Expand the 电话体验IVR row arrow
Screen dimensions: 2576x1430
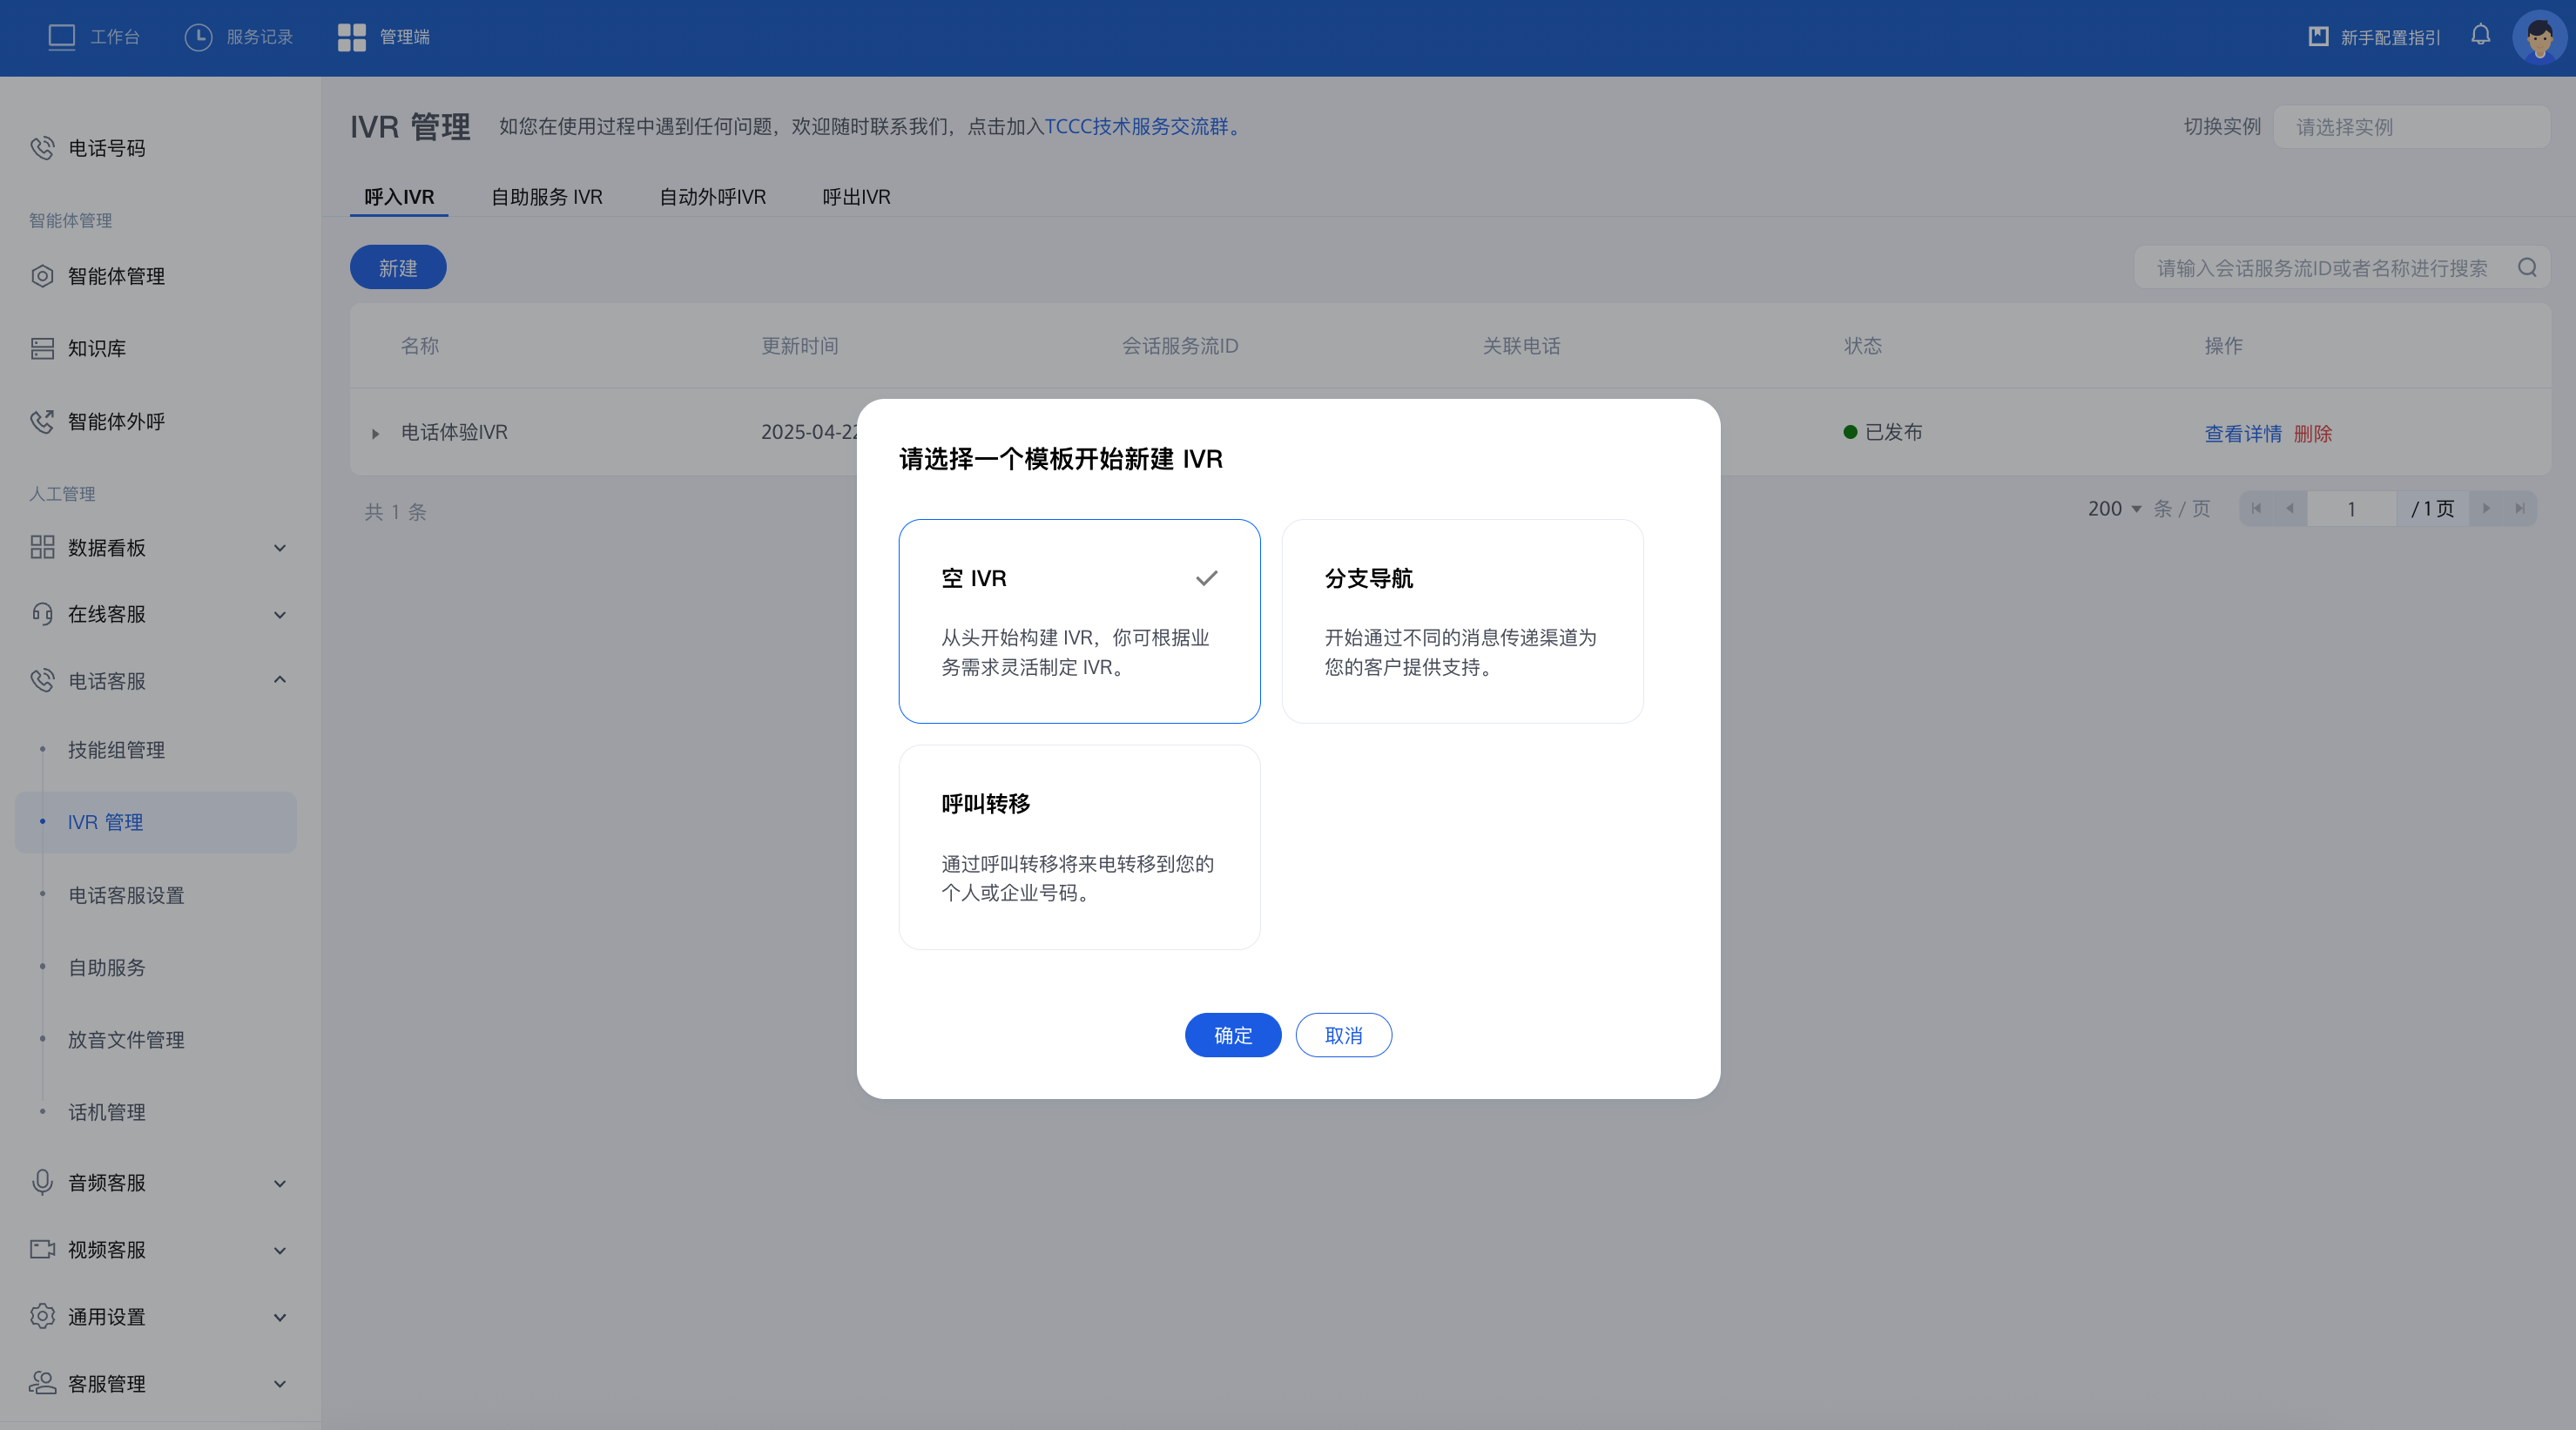[375, 433]
